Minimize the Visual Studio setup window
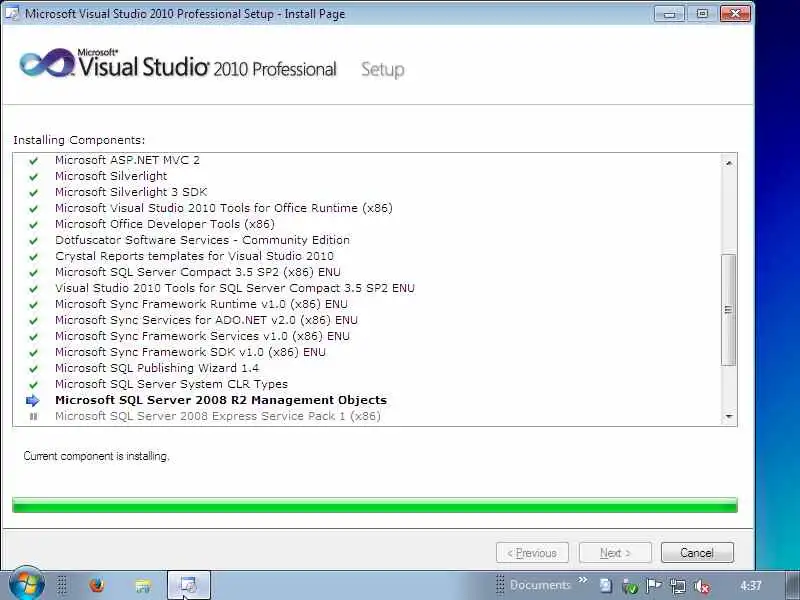This screenshot has height=600, width=800. click(x=669, y=14)
